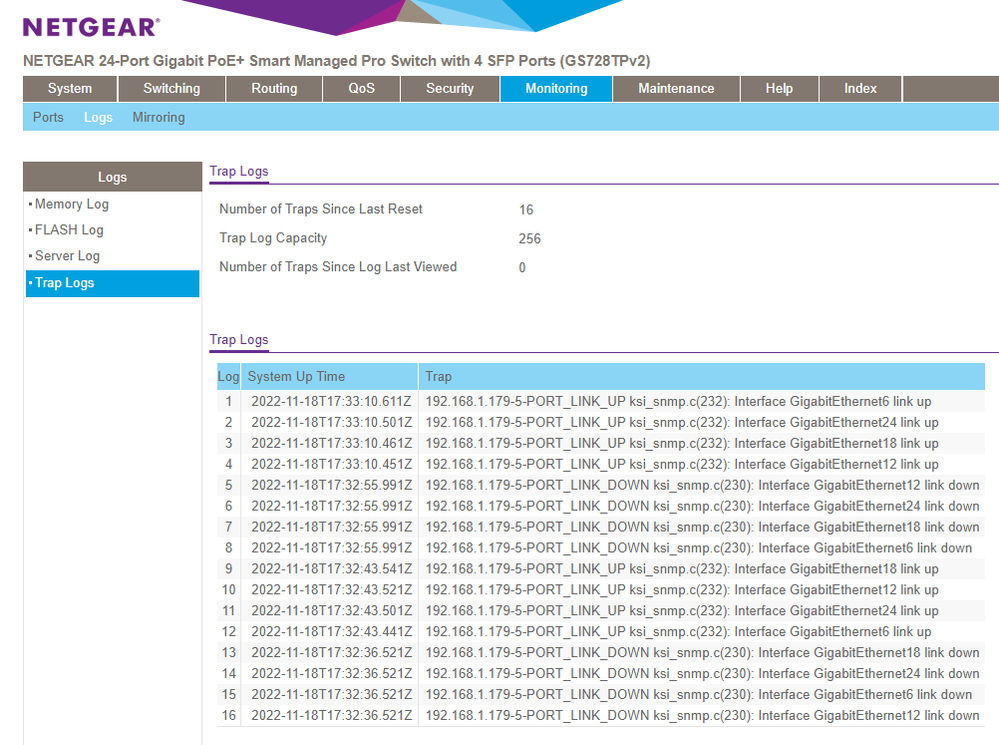The width and height of the screenshot is (999, 745).
Task: Open the Ports submenu
Action: tap(48, 117)
